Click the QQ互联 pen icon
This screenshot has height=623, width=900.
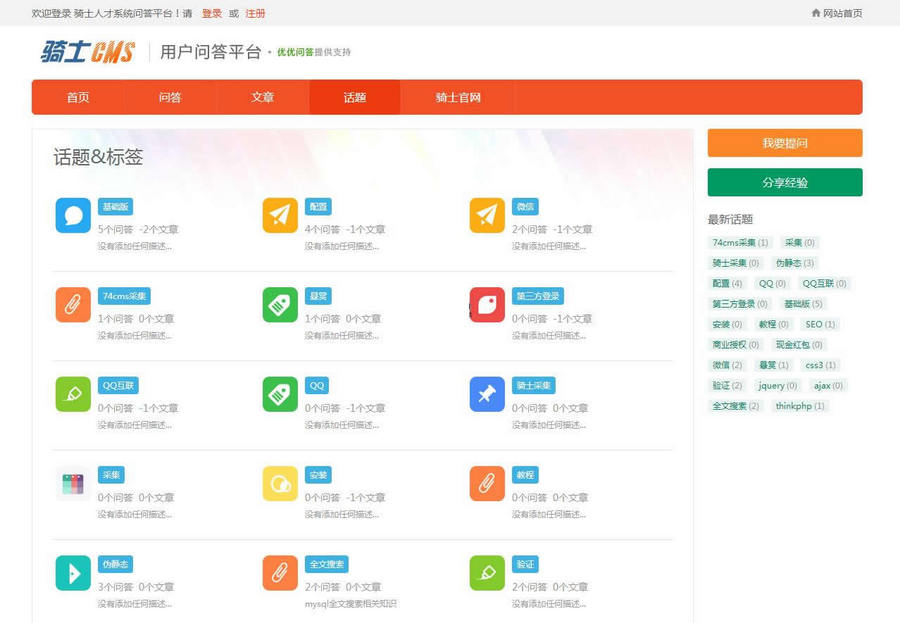[x=72, y=395]
